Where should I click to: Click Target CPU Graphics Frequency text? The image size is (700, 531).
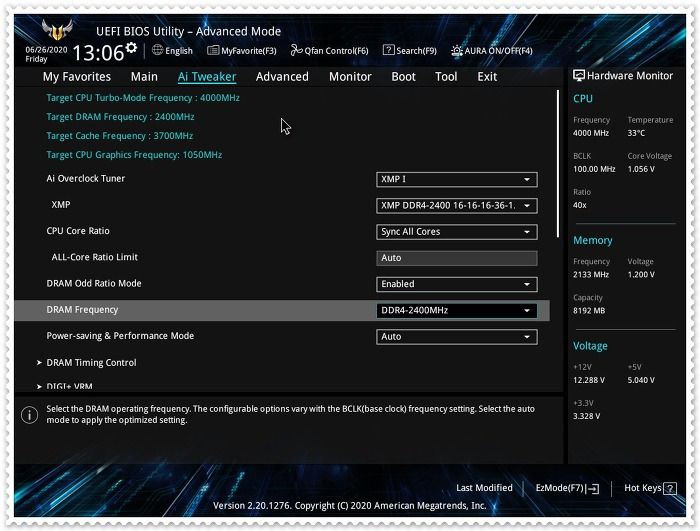pos(134,155)
